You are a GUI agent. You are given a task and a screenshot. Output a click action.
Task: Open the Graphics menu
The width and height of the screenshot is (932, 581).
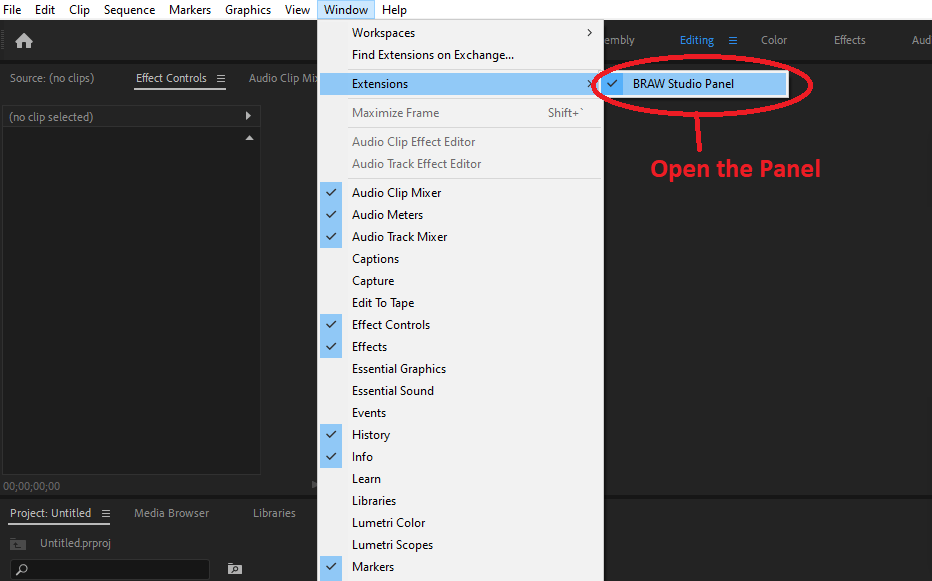[248, 10]
